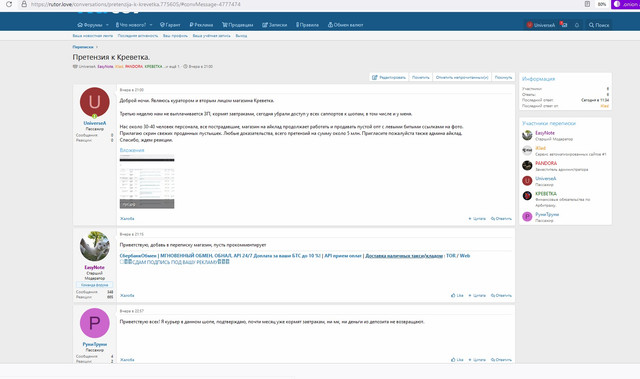640x379 pixels.
Task: Click the Выход logout link
Action: pos(241,36)
